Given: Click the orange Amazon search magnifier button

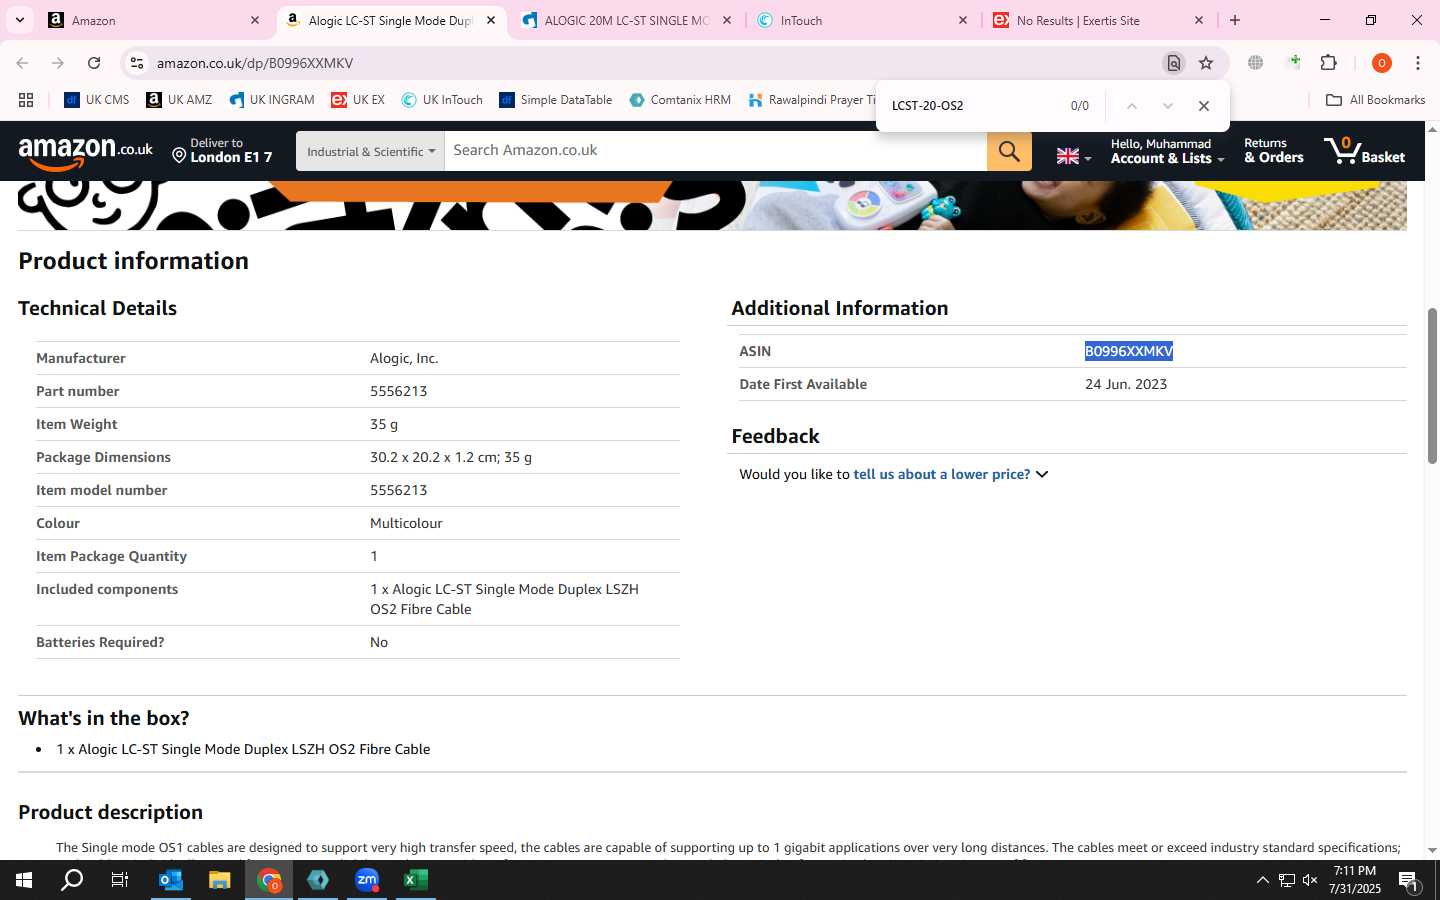Looking at the screenshot, I should click(x=1009, y=151).
